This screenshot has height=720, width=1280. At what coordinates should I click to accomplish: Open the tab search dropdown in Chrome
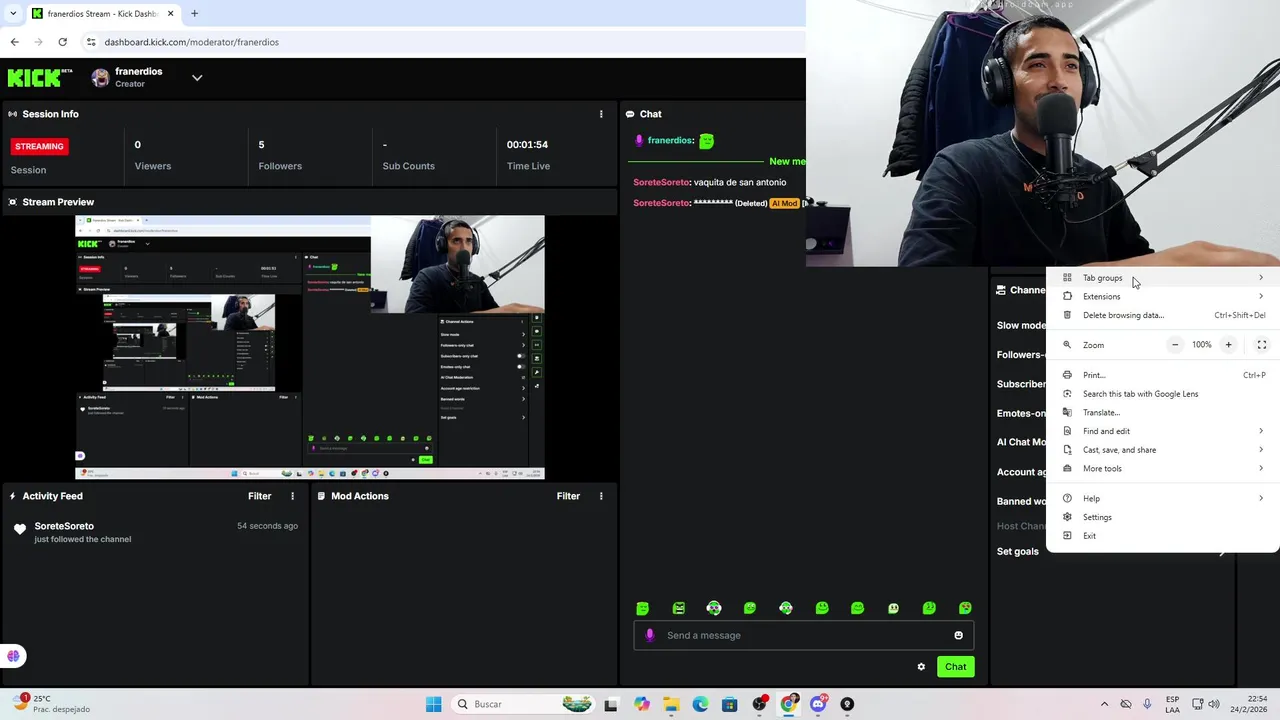[14, 13]
